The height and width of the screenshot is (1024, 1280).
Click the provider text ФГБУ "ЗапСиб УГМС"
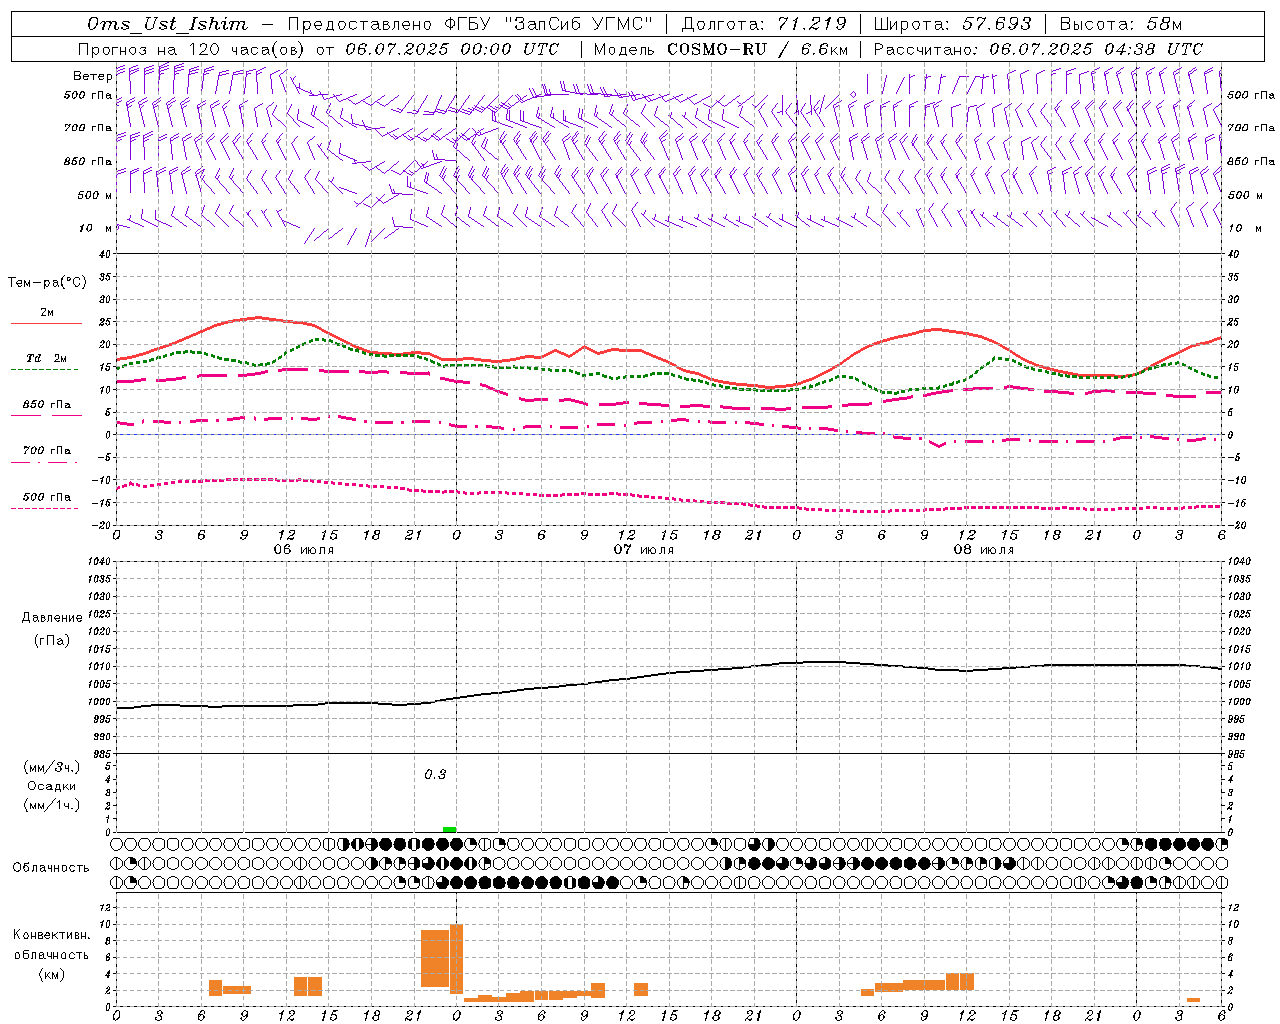pos(548,24)
